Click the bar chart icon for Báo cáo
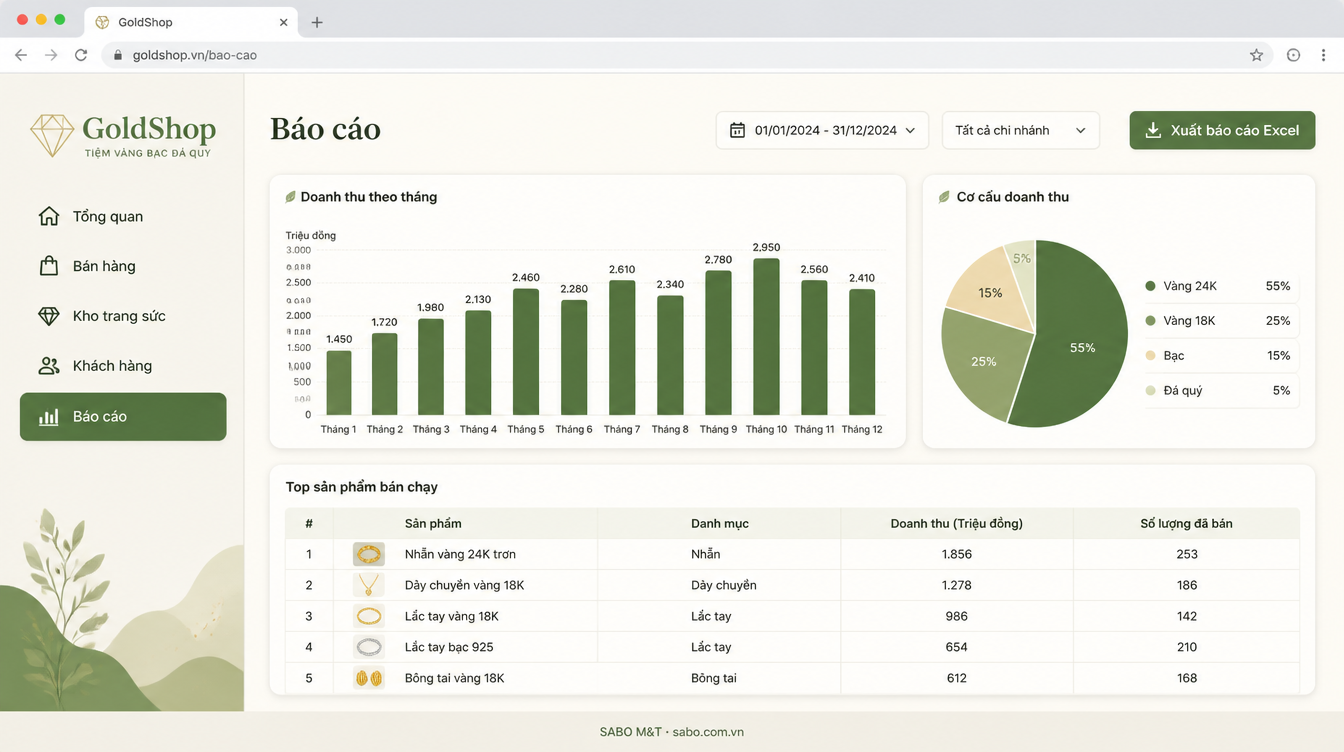The height and width of the screenshot is (752, 1344). (48, 417)
